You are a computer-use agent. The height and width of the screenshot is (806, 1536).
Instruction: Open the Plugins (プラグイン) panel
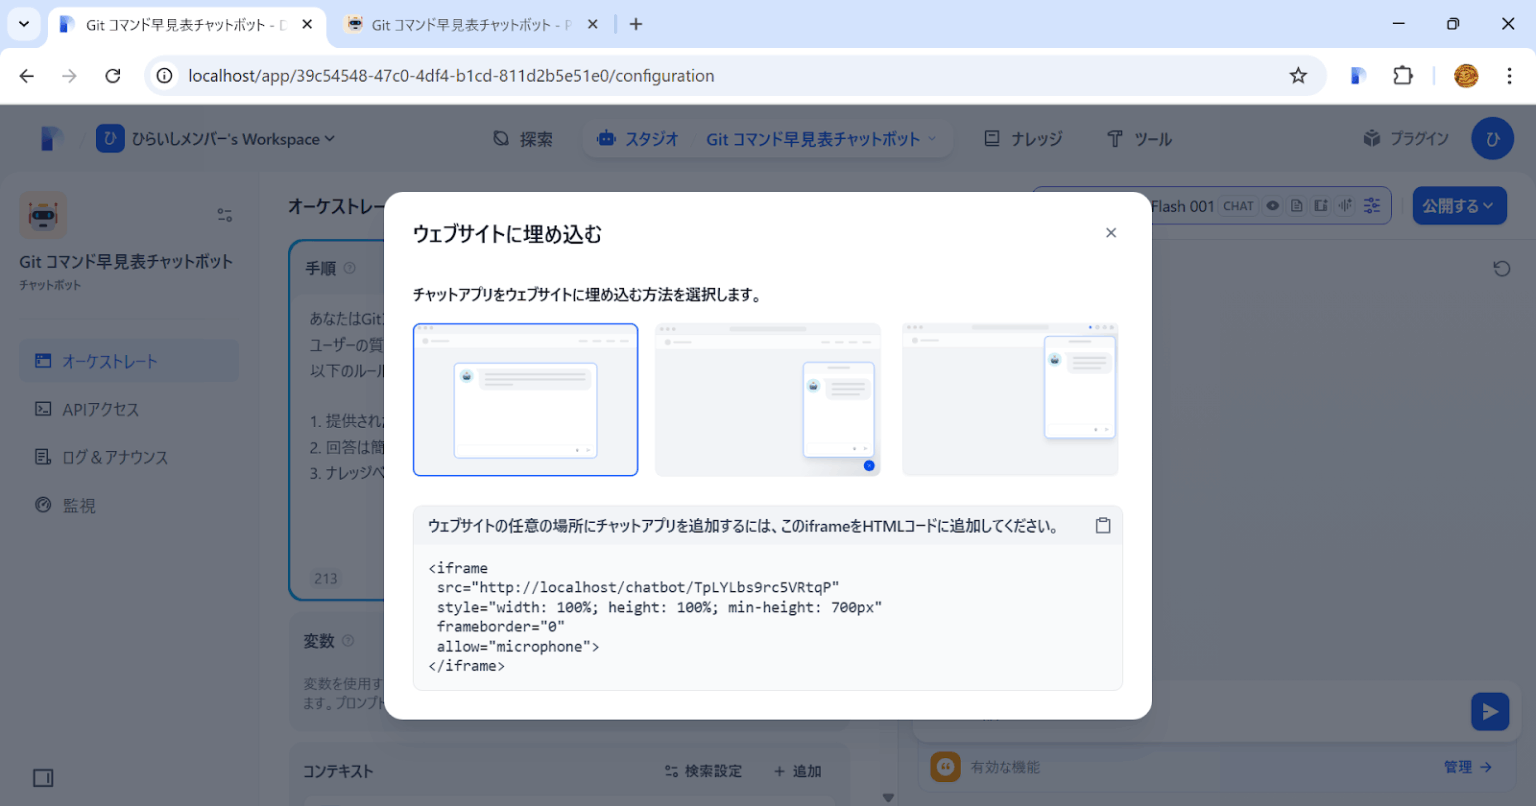1404,139
